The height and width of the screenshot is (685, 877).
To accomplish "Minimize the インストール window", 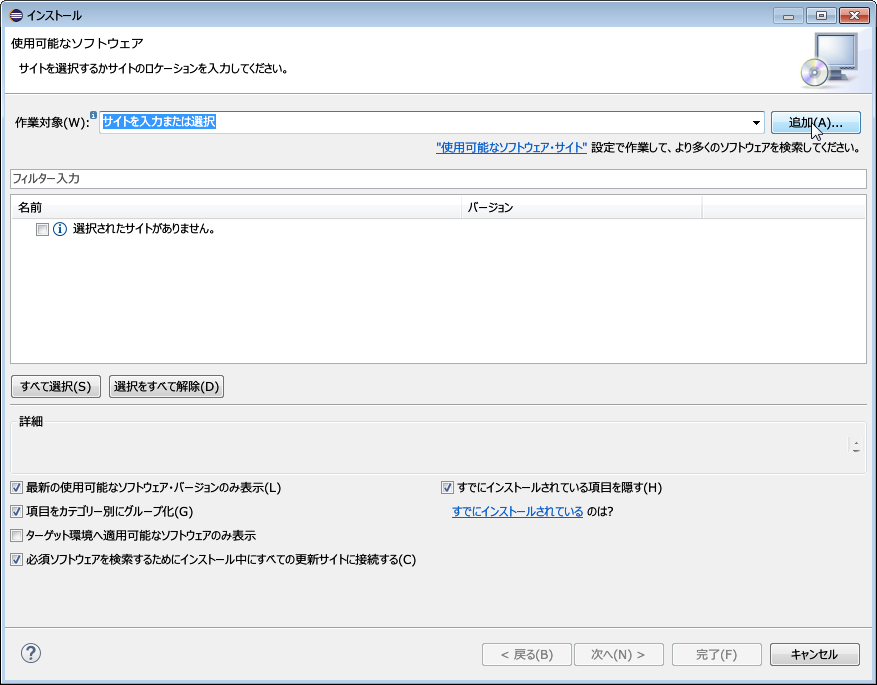I will 789,16.
